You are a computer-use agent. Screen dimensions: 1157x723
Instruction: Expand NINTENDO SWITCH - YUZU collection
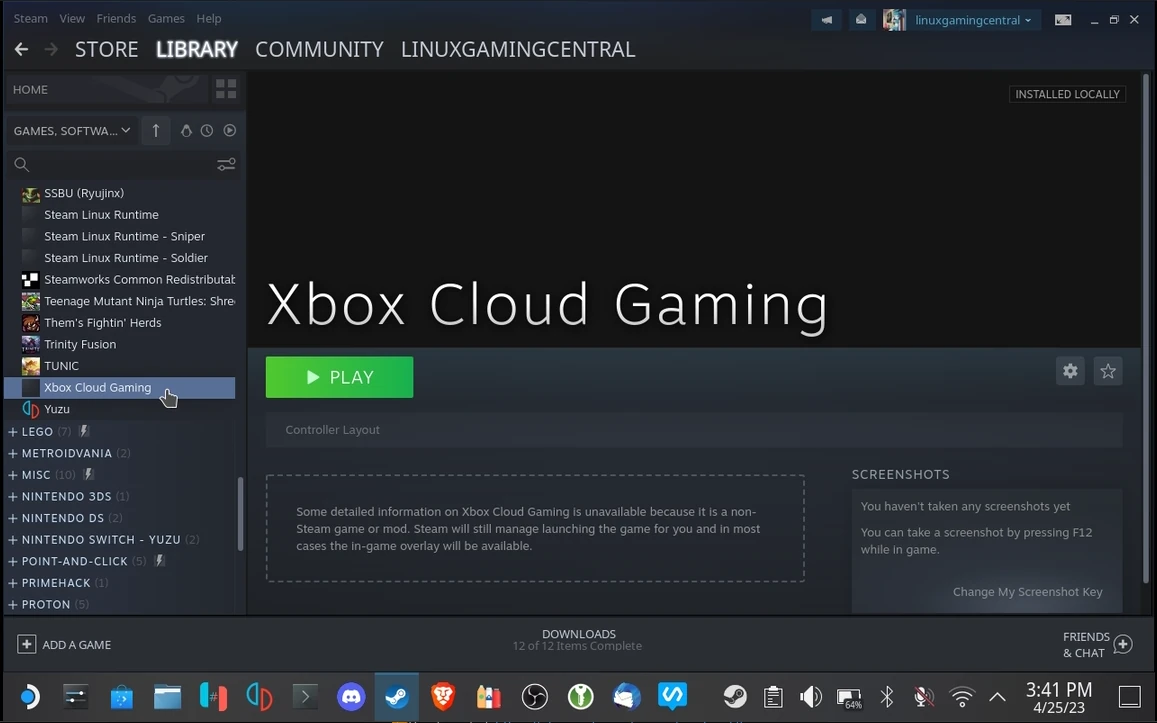(x=13, y=540)
